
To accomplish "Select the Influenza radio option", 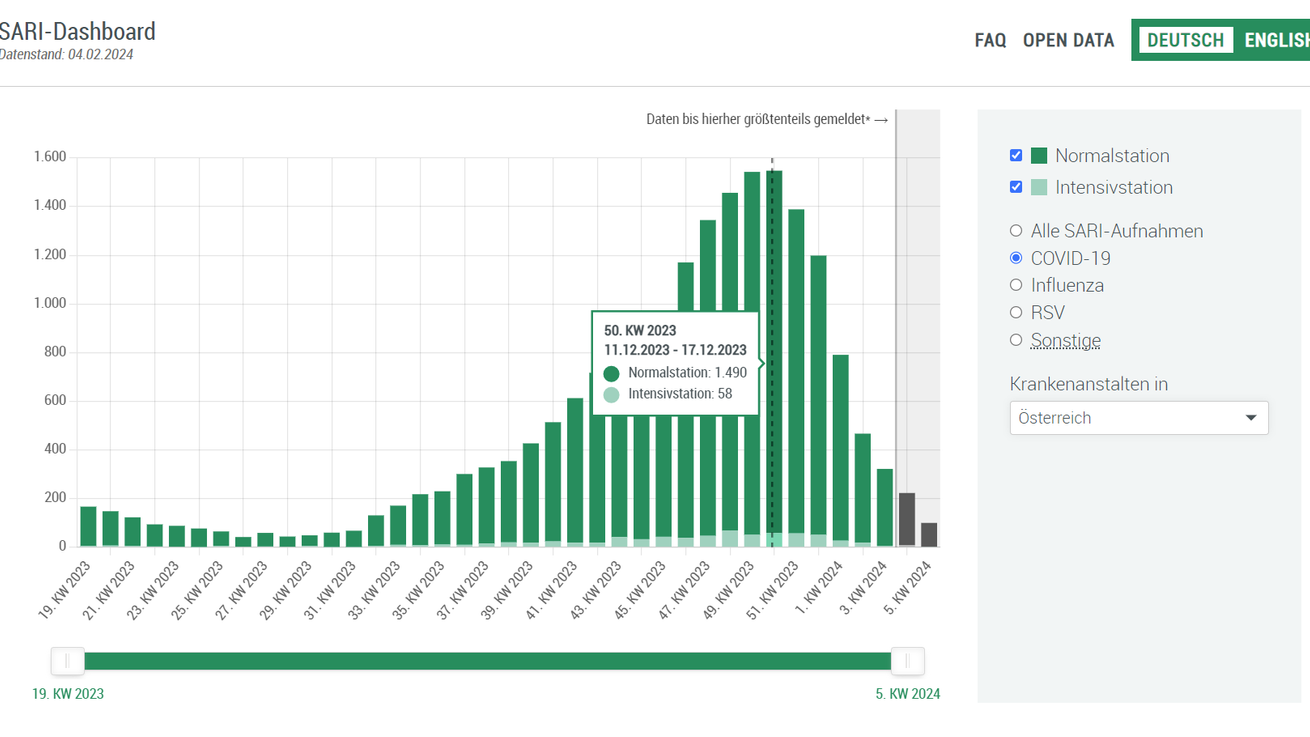I will point(1016,285).
